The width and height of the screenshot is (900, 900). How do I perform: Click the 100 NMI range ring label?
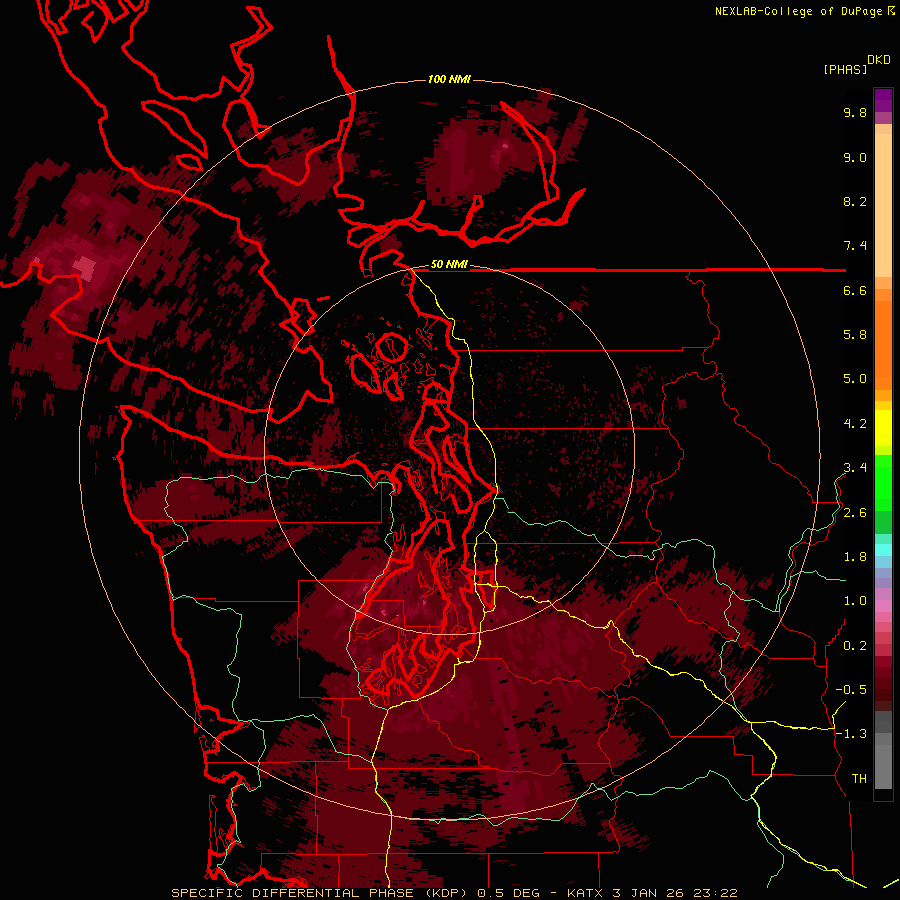(449, 79)
